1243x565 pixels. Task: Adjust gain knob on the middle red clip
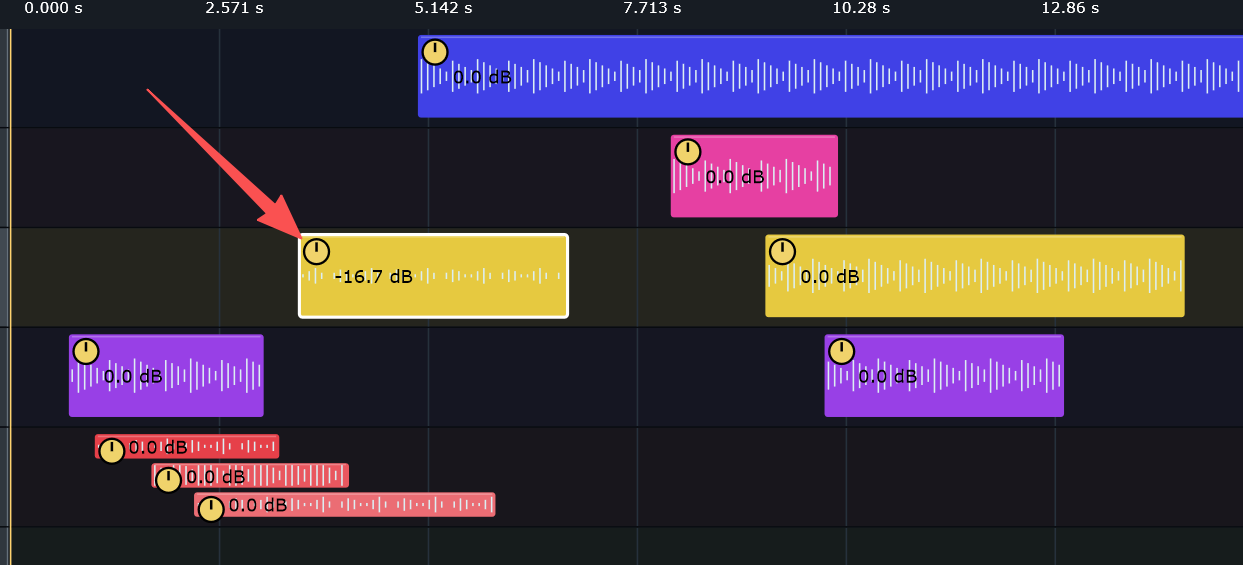[x=168, y=480]
